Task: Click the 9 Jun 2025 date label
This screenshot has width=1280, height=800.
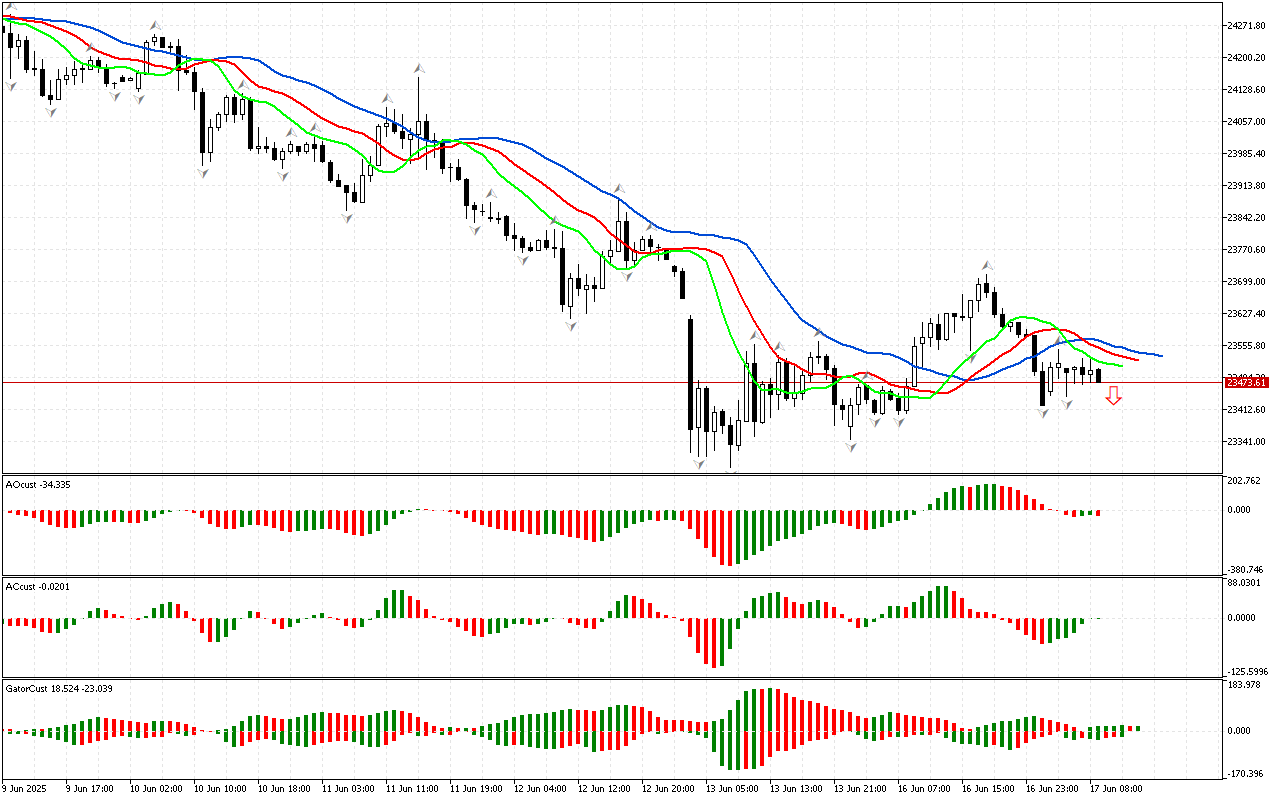Action: tap(26, 788)
